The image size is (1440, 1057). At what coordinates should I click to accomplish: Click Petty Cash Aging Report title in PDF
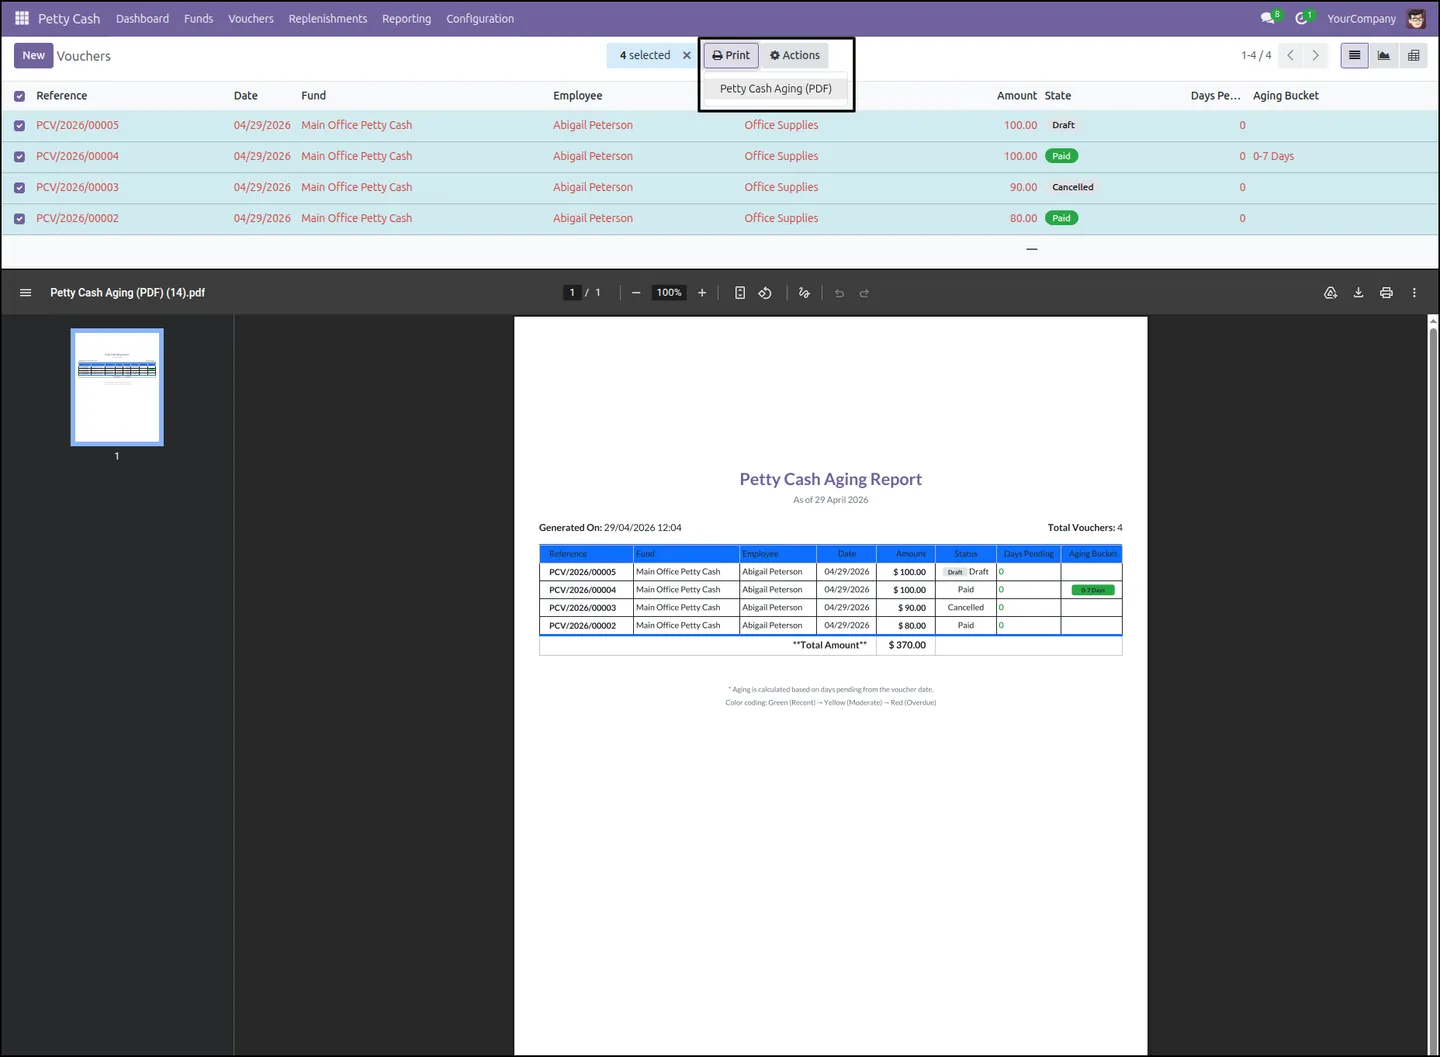click(x=831, y=480)
